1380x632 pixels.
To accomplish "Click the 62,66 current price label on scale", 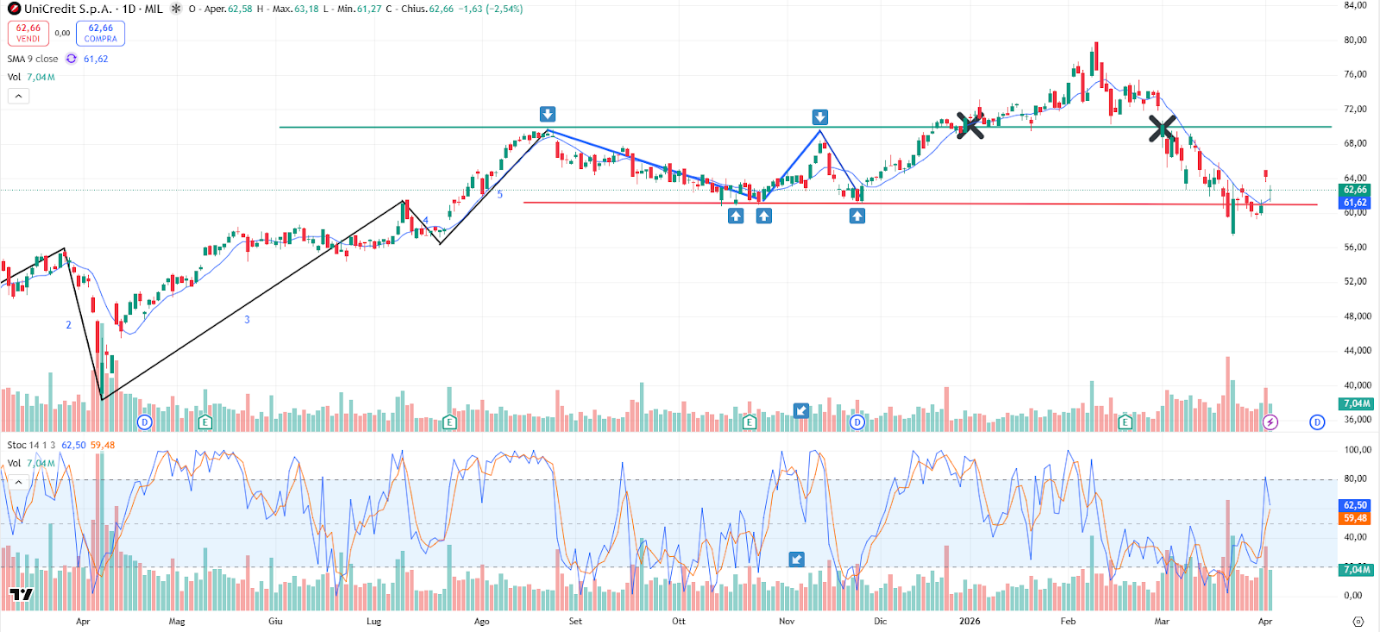I will [x=1354, y=189].
